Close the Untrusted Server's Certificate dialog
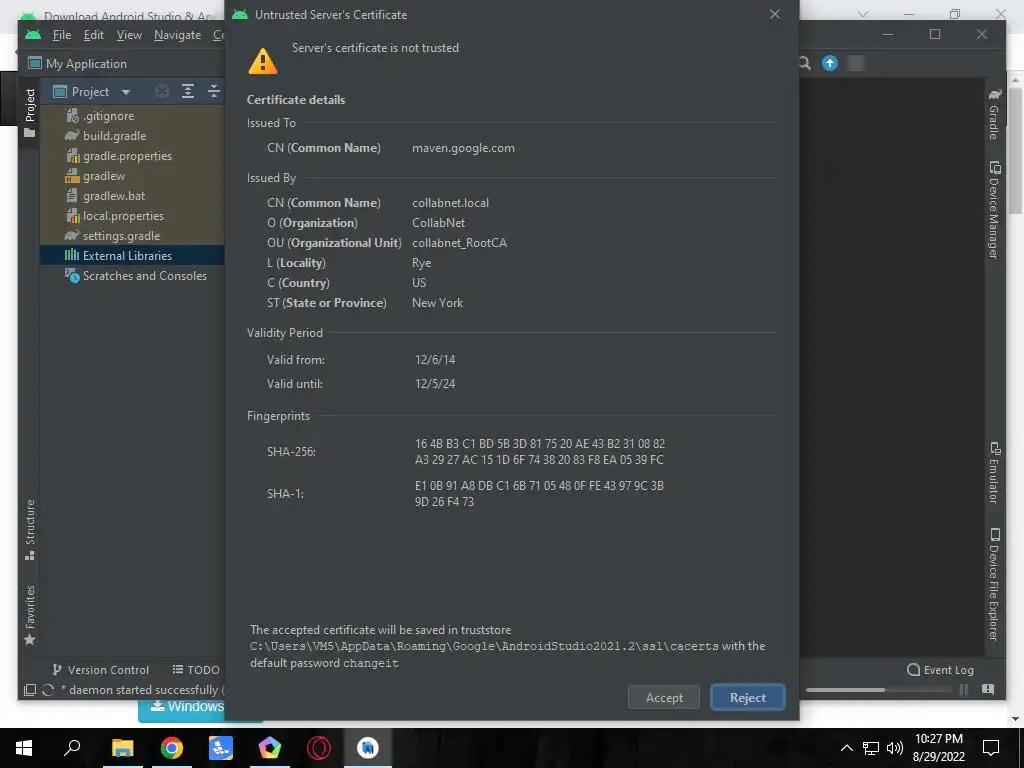The width and height of the screenshot is (1024, 768). pyautogui.click(x=775, y=14)
